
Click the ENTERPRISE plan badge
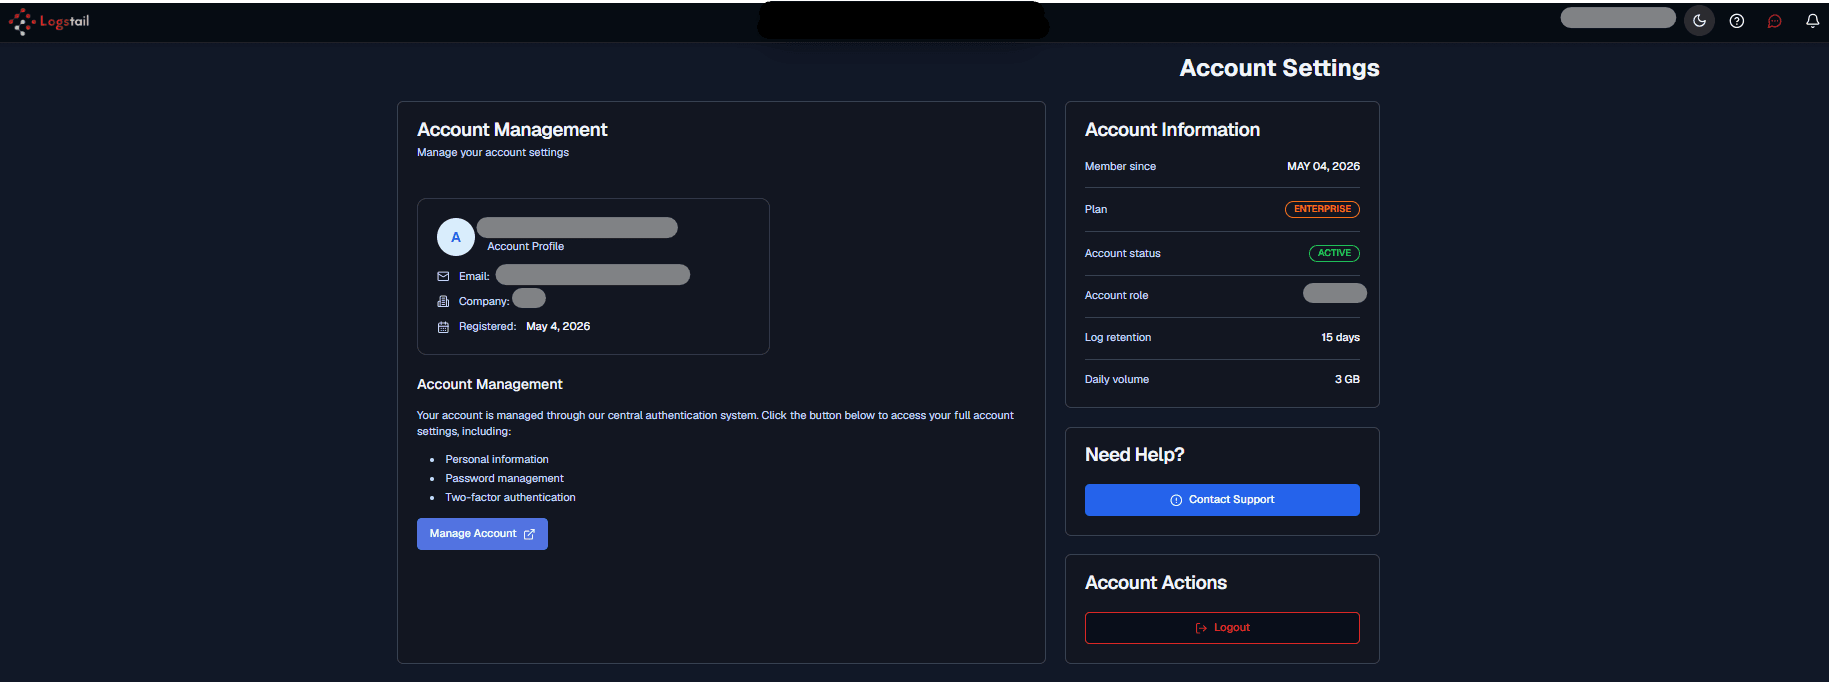click(1322, 209)
